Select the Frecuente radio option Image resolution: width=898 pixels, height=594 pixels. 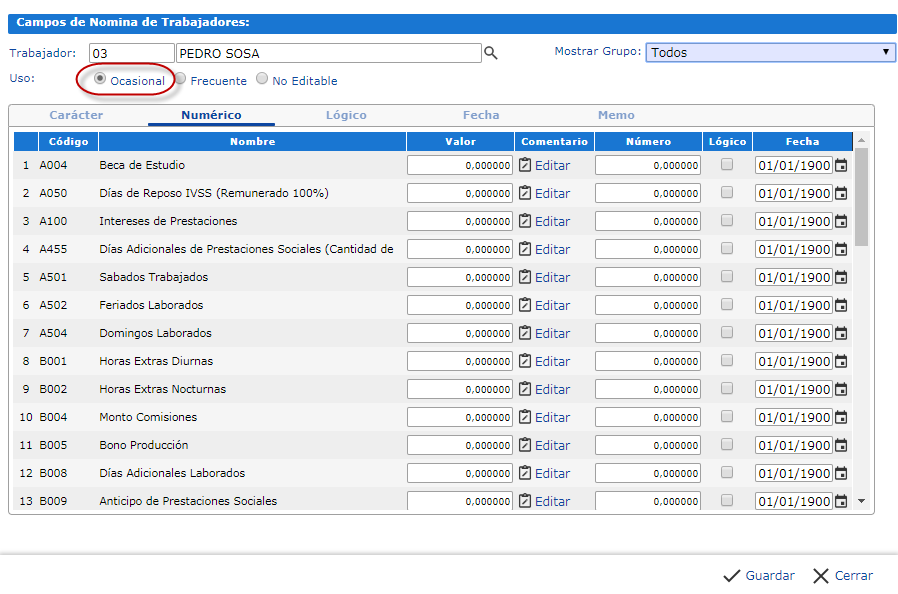(181, 80)
